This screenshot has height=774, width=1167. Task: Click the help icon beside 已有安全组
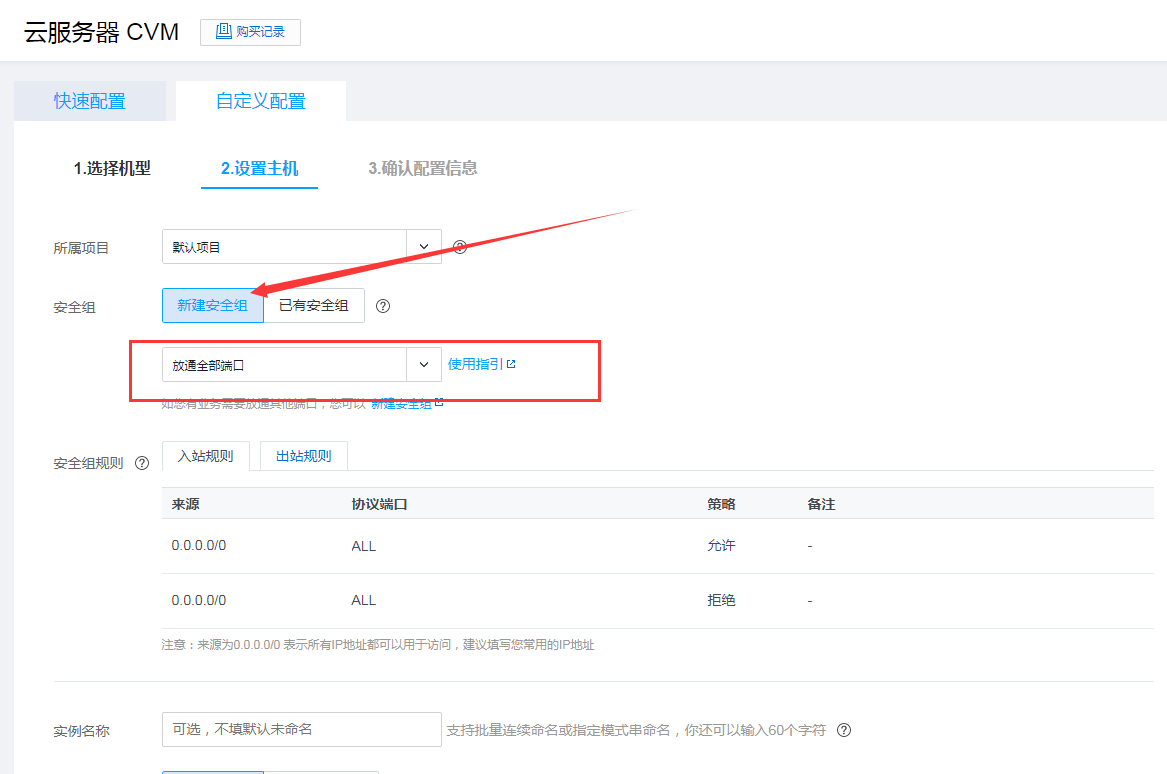pos(383,306)
